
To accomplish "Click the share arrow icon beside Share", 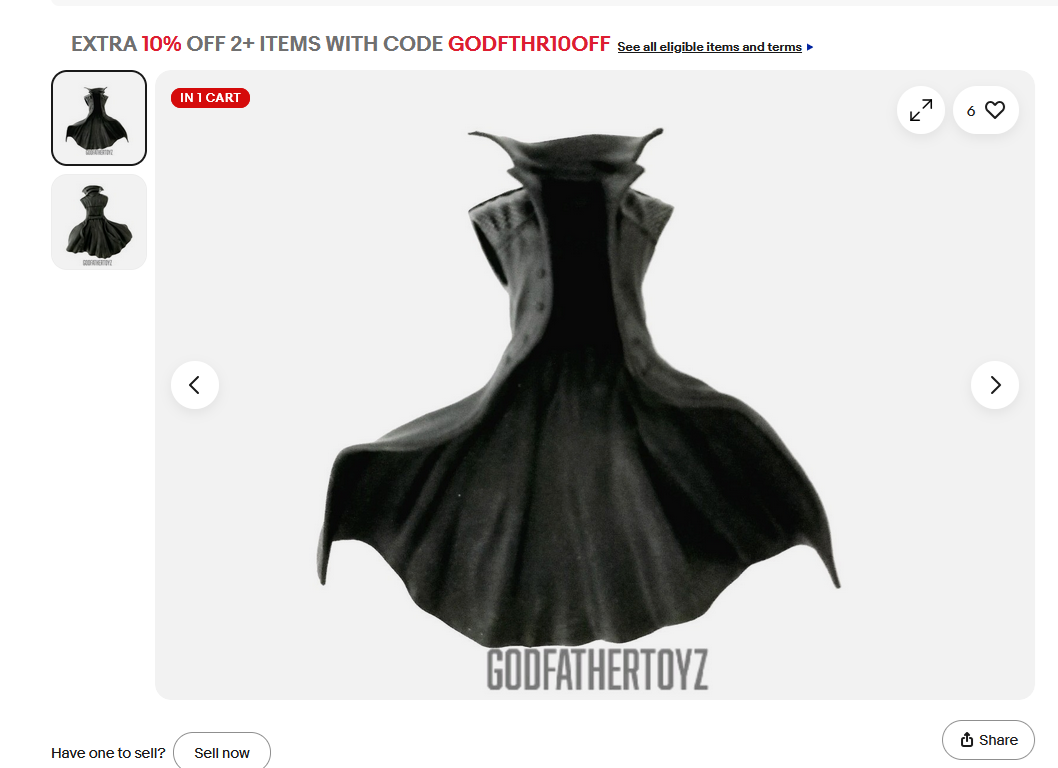I will [967, 740].
